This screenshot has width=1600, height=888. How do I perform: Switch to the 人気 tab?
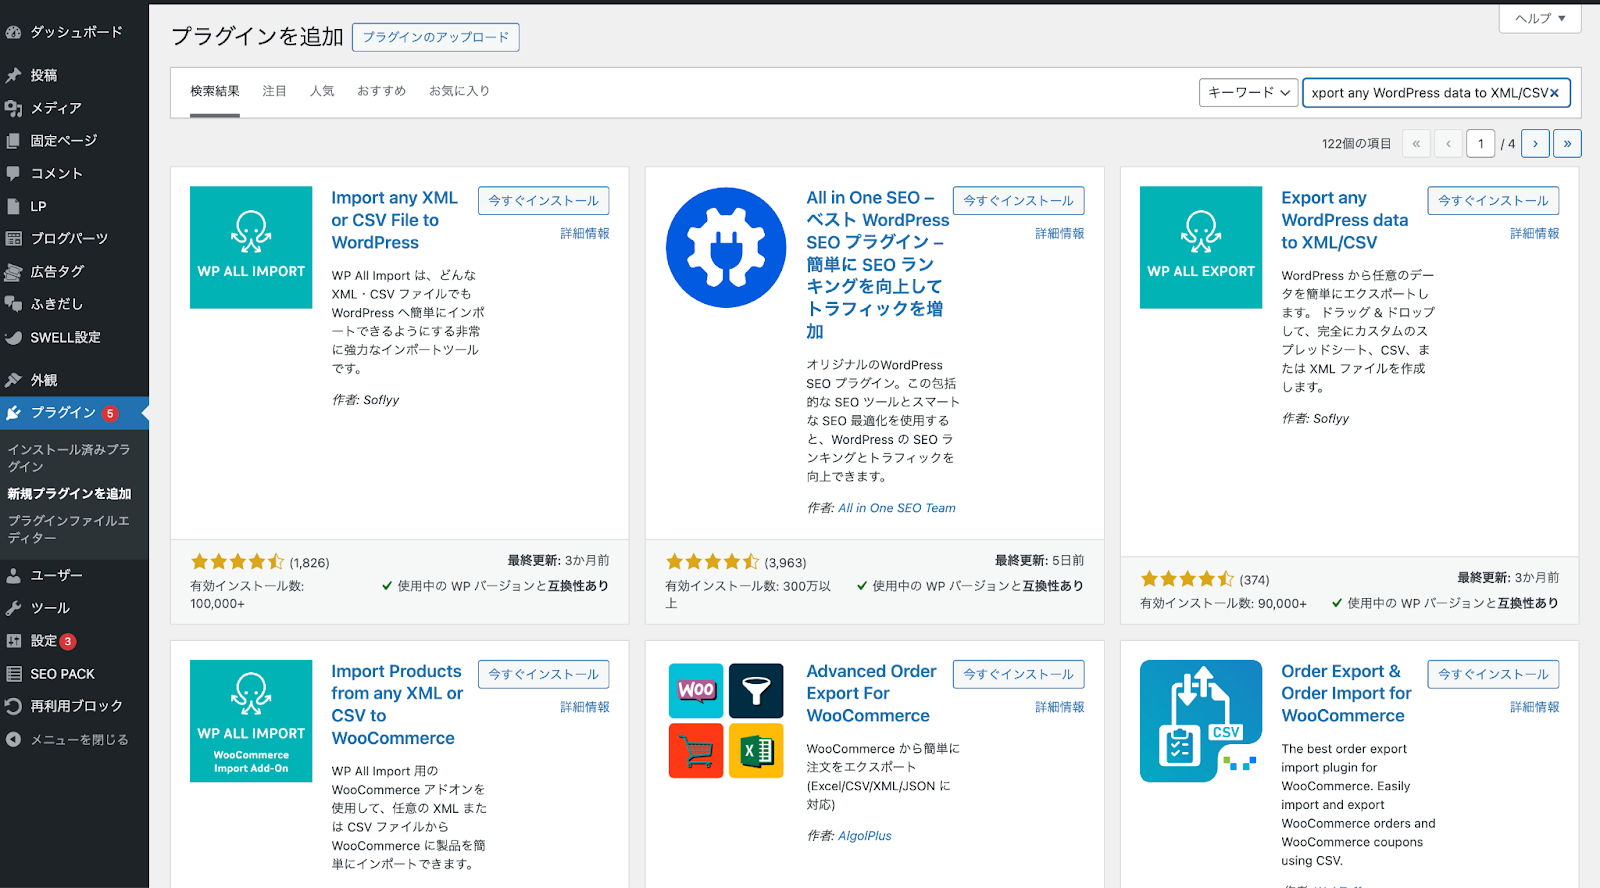[322, 91]
